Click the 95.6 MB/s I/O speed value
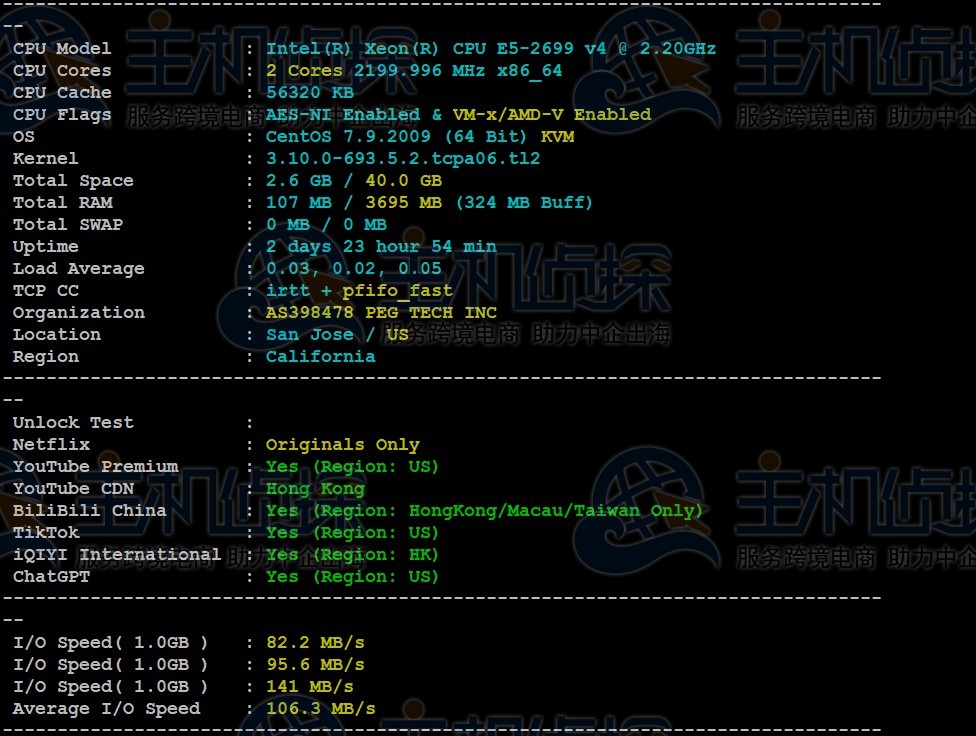 pos(315,665)
